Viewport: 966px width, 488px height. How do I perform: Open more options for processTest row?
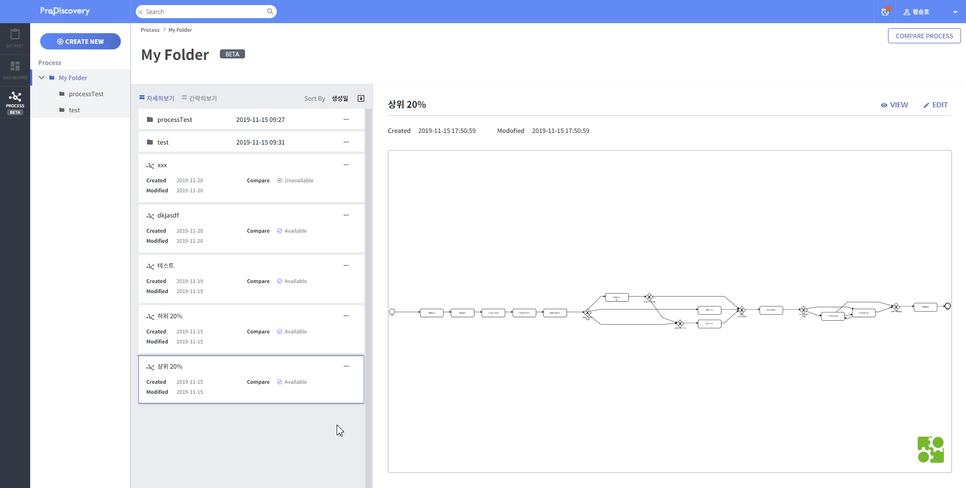tap(346, 120)
